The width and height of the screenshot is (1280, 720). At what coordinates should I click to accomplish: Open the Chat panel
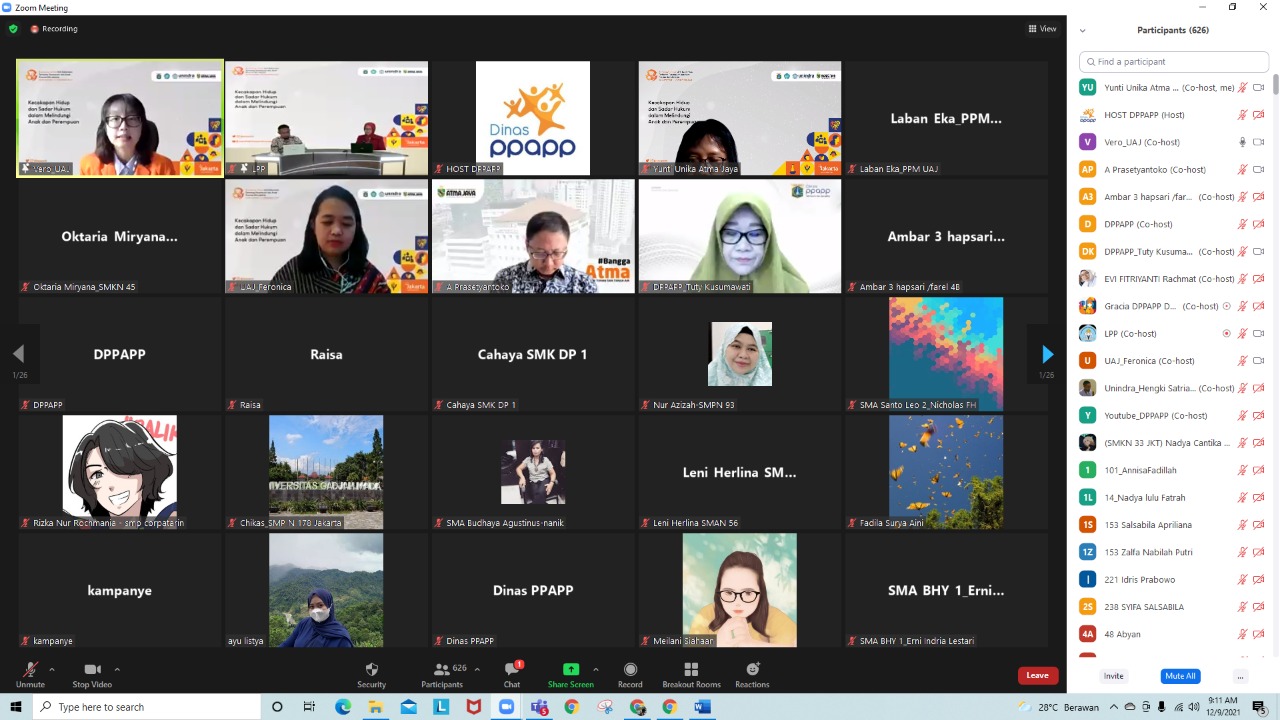tap(512, 673)
